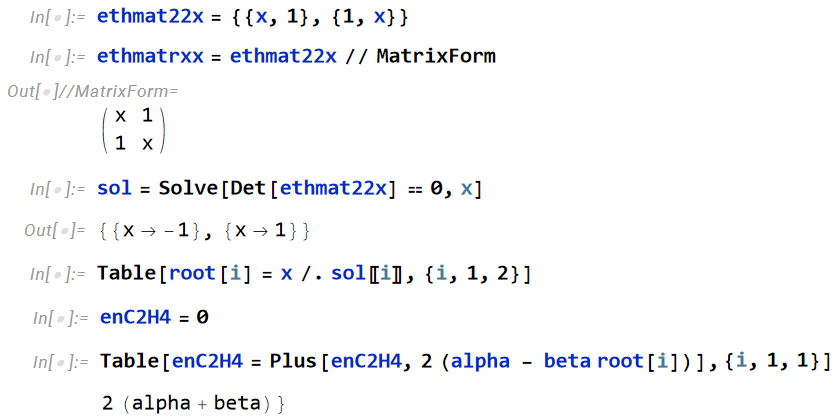This screenshot has height=420, width=840.
Task: Click the ethmat22x variable in first input
Action: [x=150, y=17]
